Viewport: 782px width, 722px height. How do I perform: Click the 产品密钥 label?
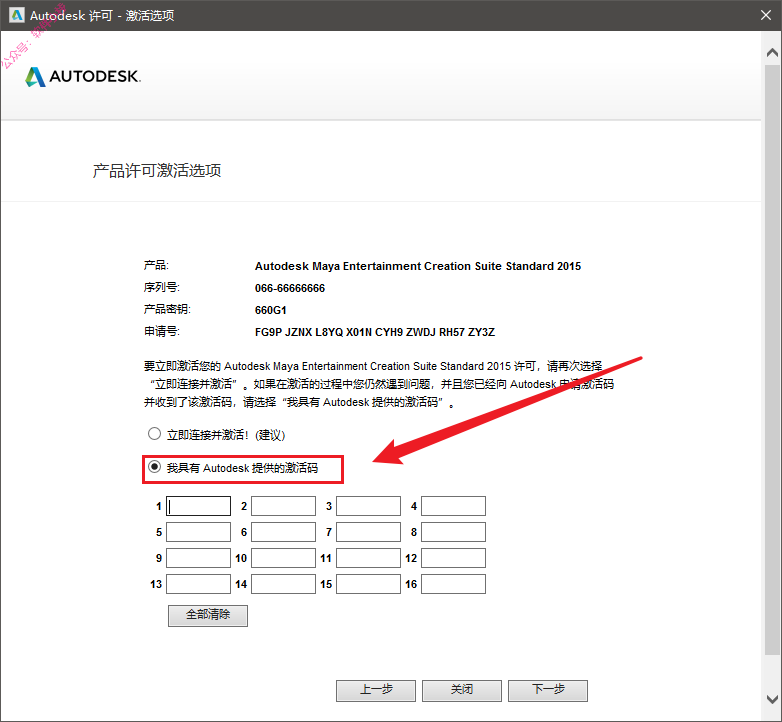click(x=167, y=309)
